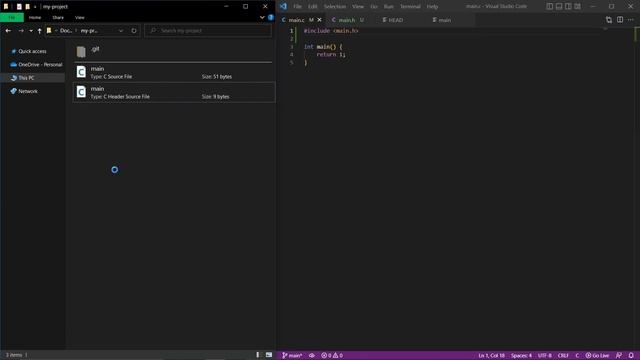
Task: Open VS Code View menu
Action: click(x=358, y=7)
